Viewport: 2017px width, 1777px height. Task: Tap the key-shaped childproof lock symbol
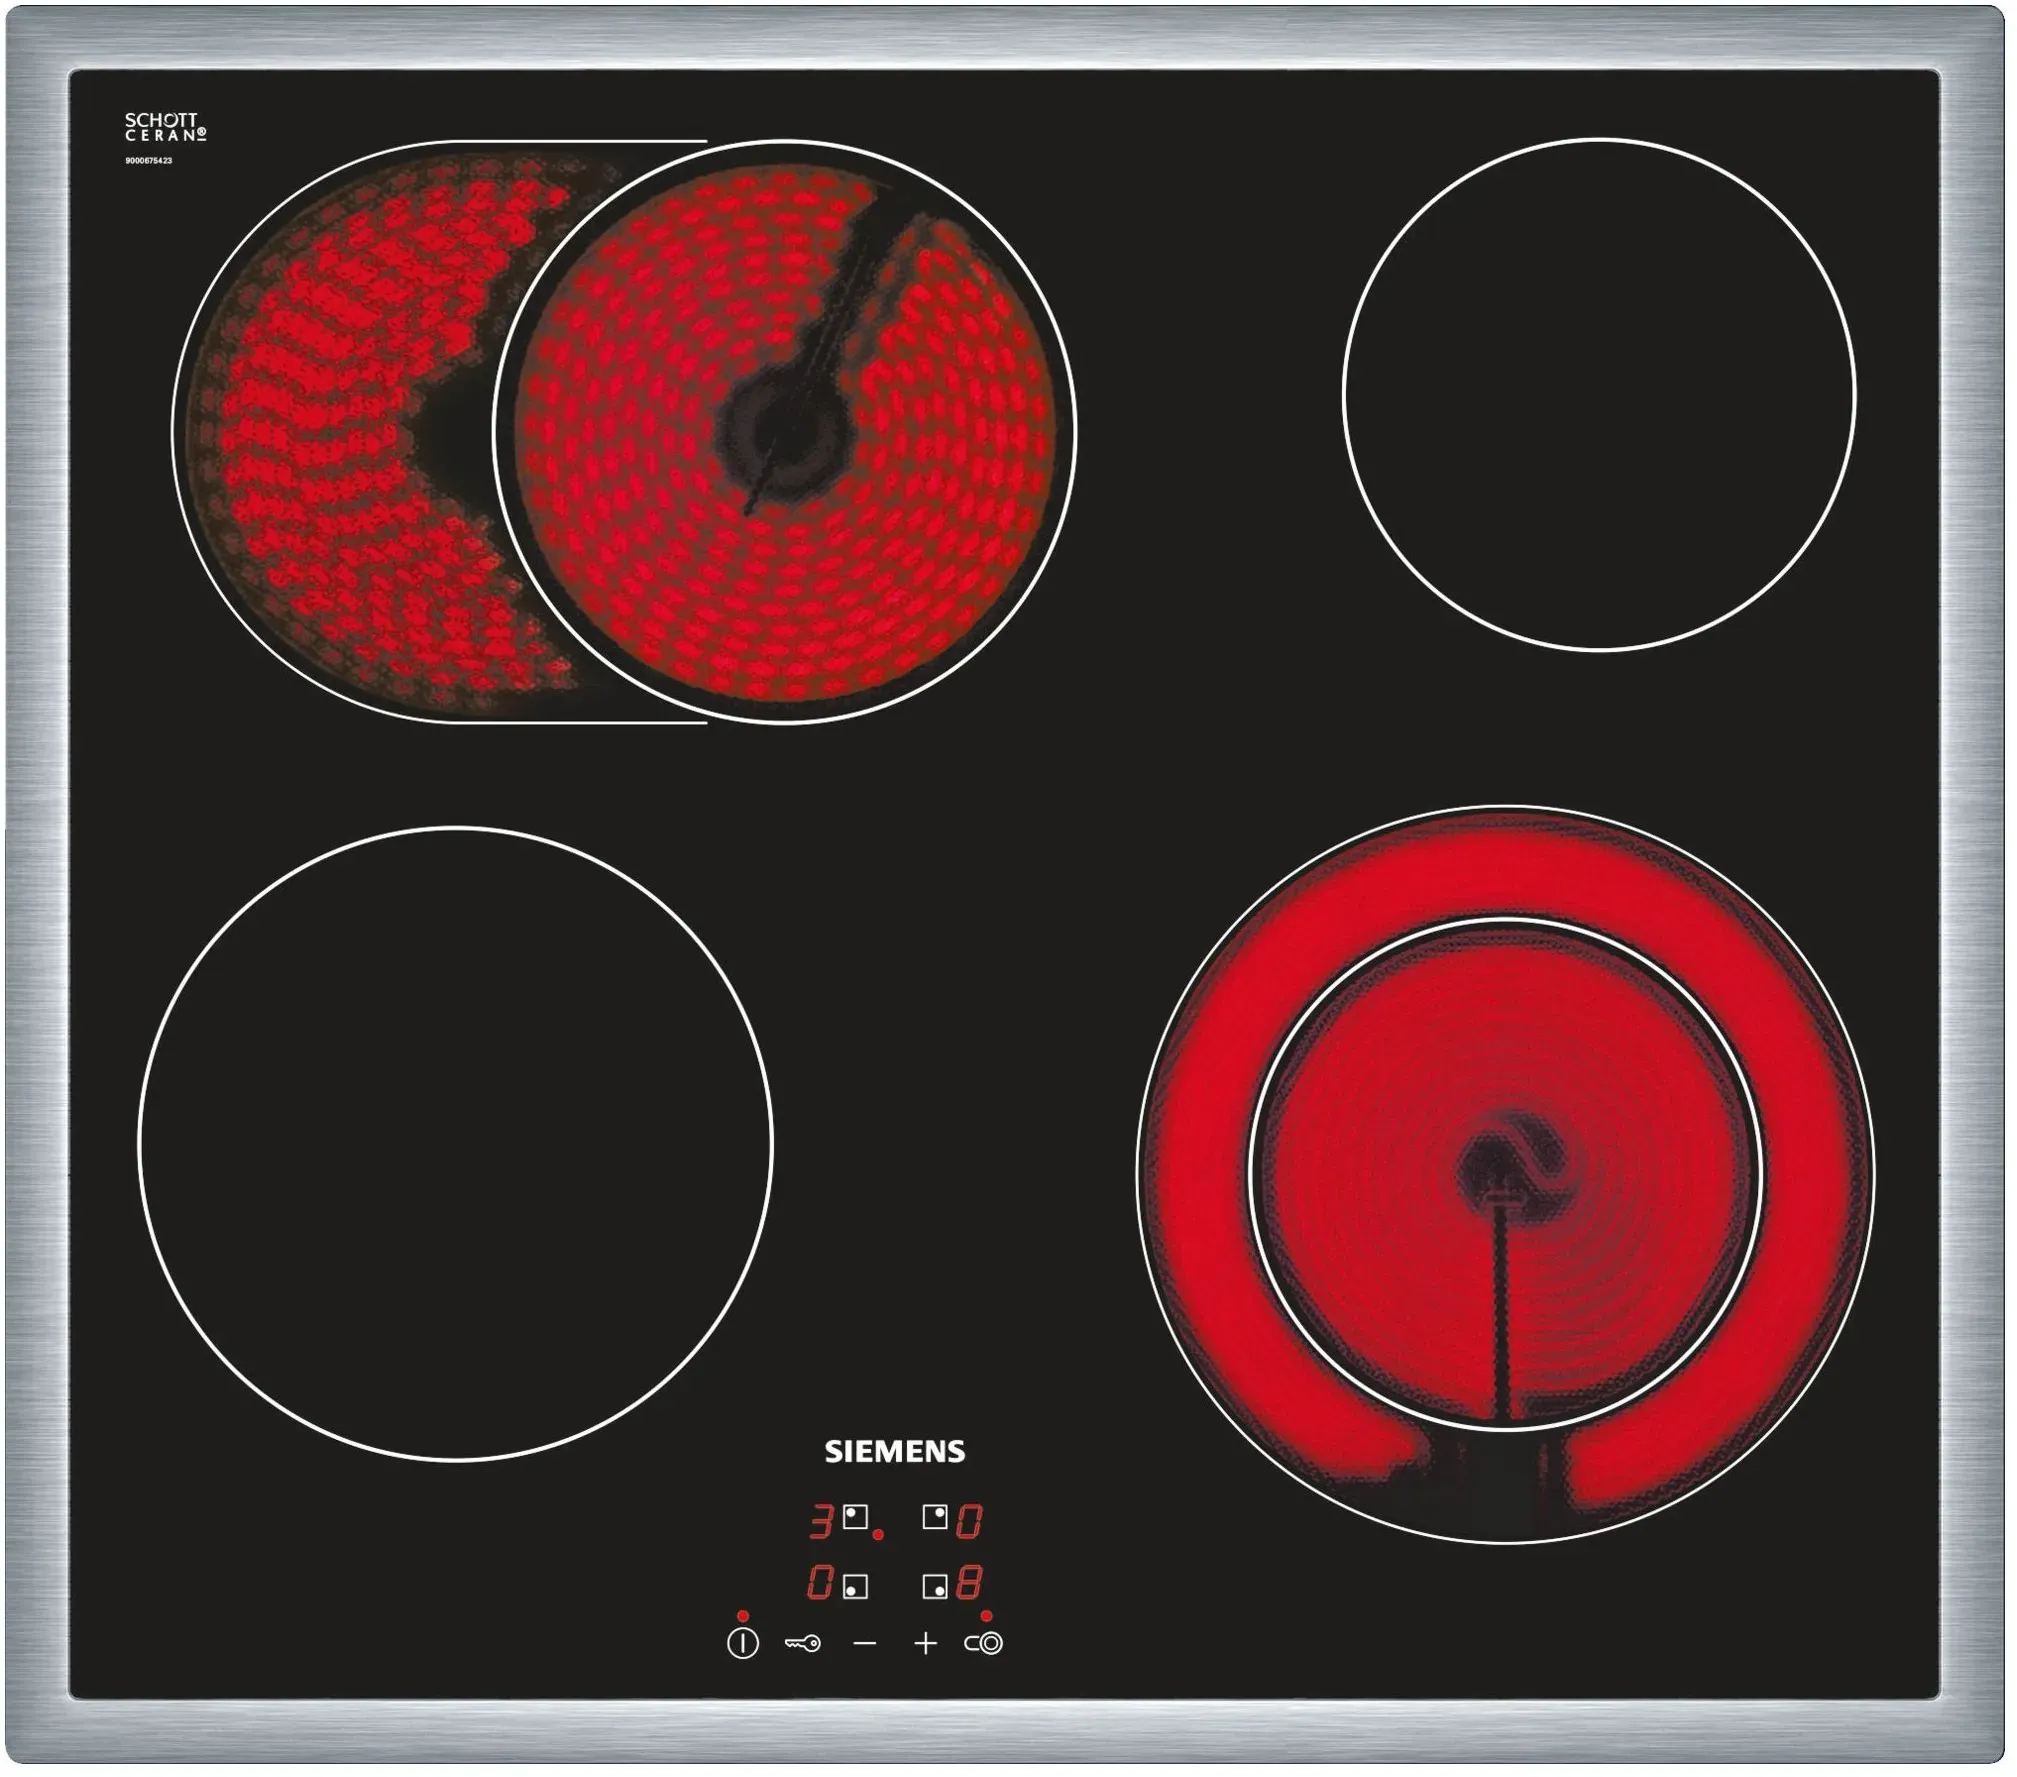pos(802,1643)
